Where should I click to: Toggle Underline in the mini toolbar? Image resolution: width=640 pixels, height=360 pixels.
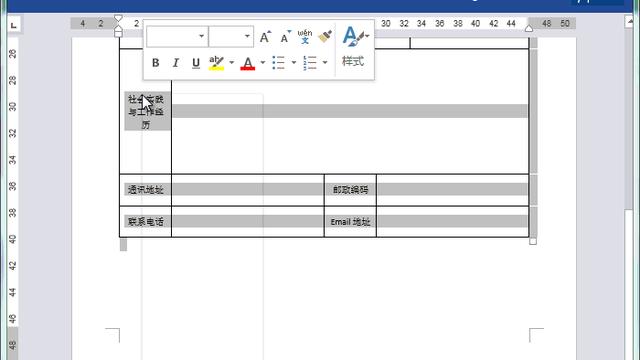[x=196, y=63]
